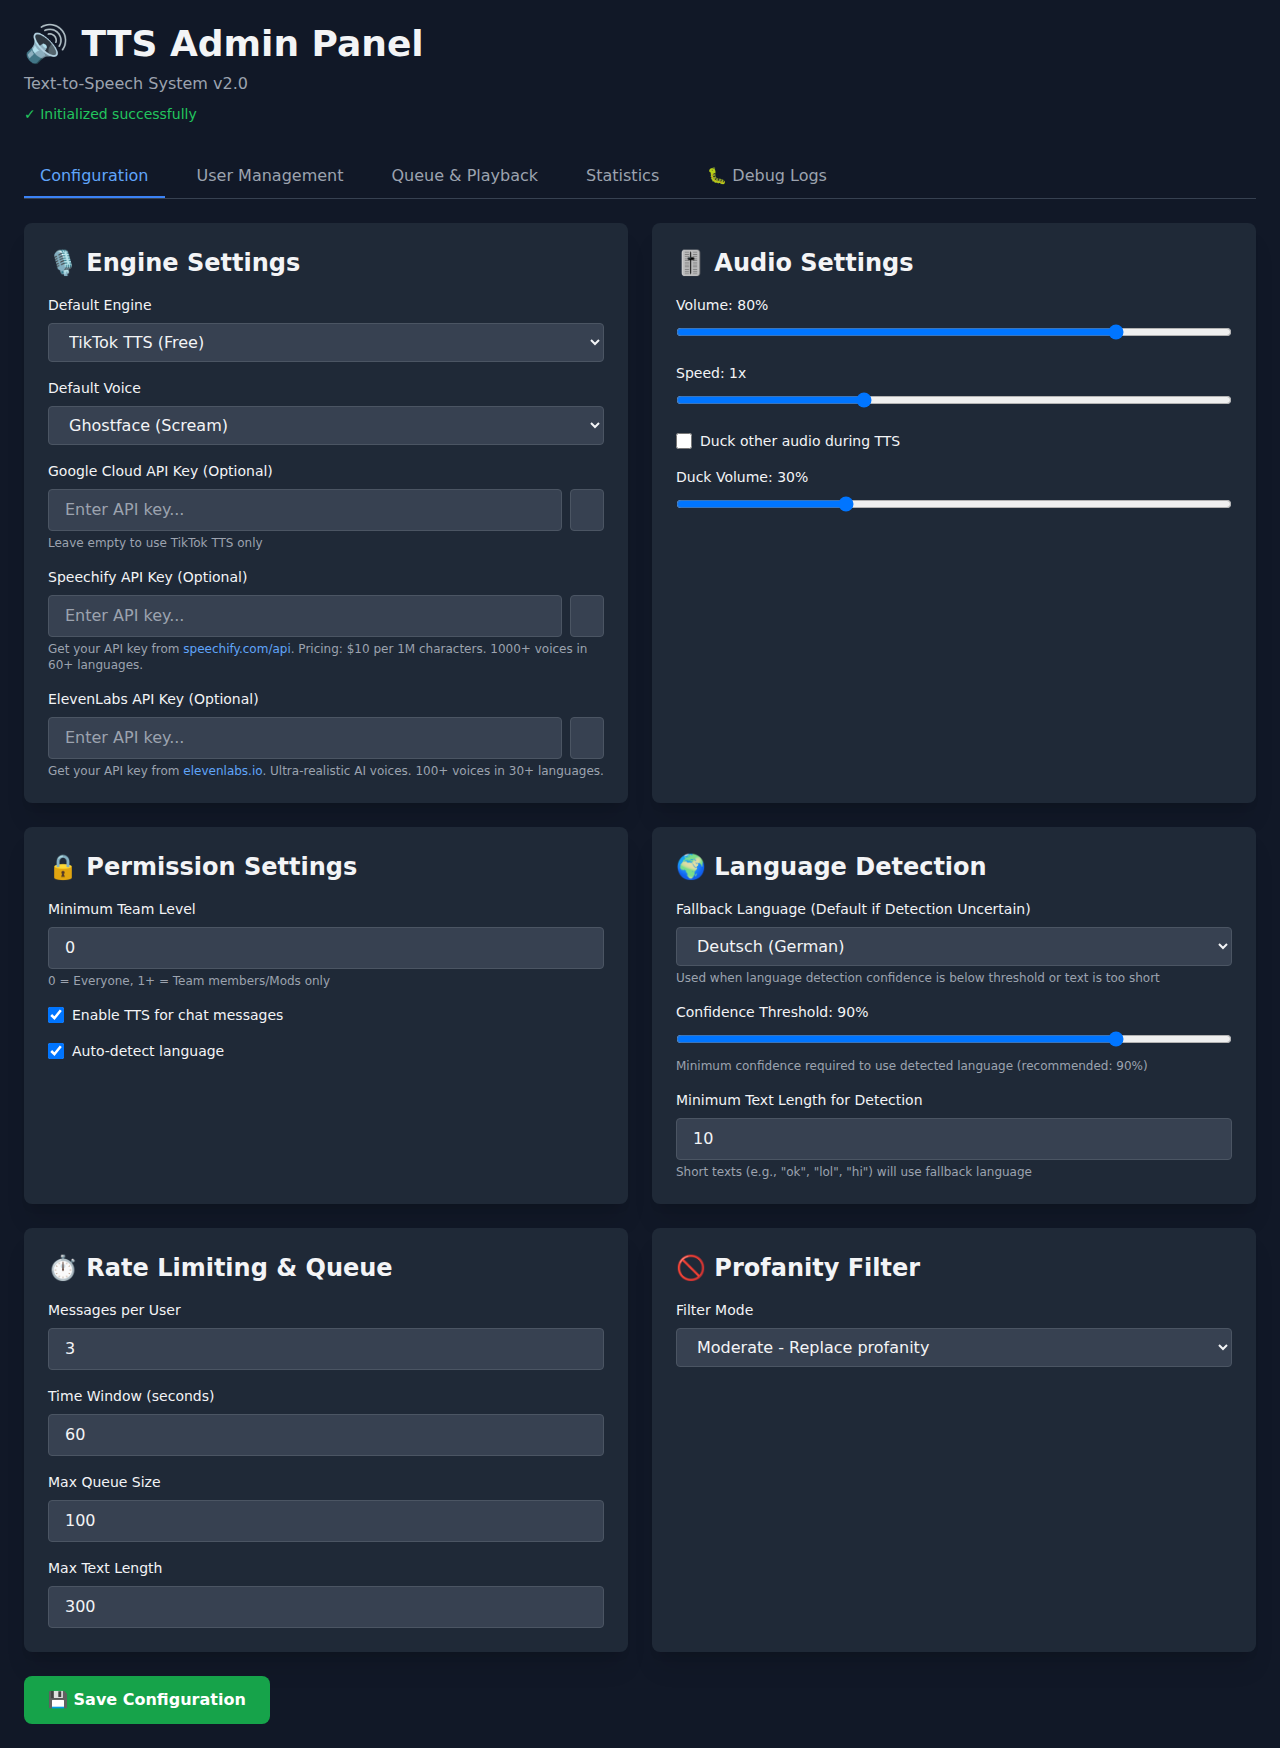Open the speechify.com/api link
Image resolution: width=1280 pixels, height=1748 pixels.
pyautogui.click(x=237, y=649)
